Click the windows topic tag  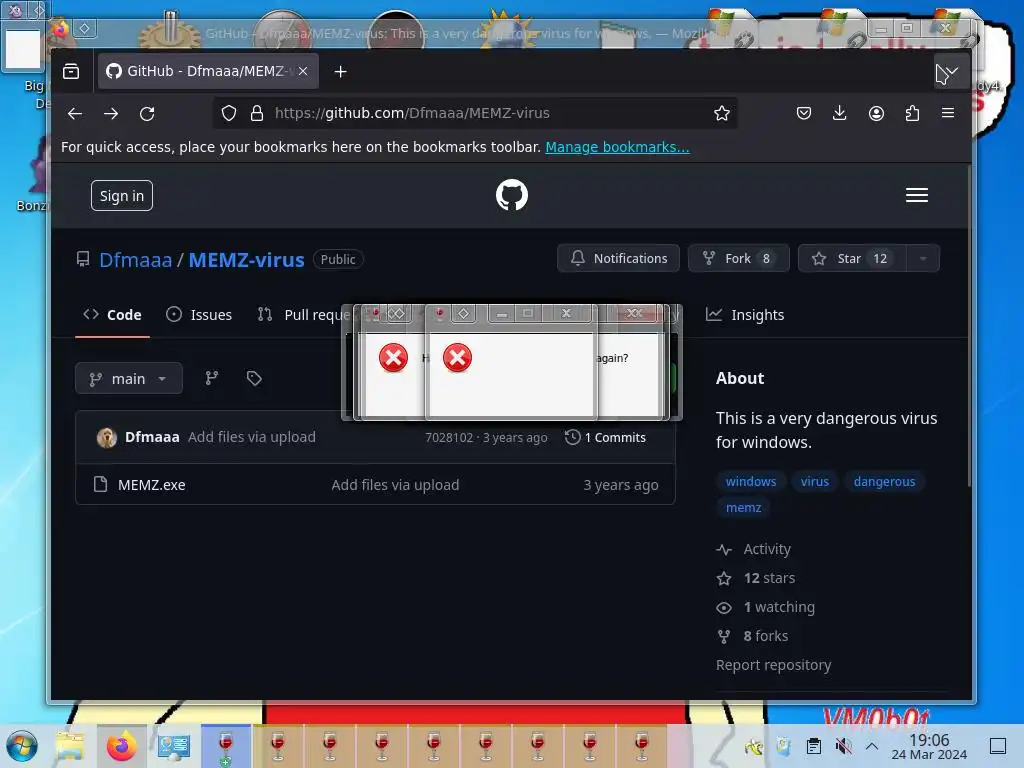751,481
